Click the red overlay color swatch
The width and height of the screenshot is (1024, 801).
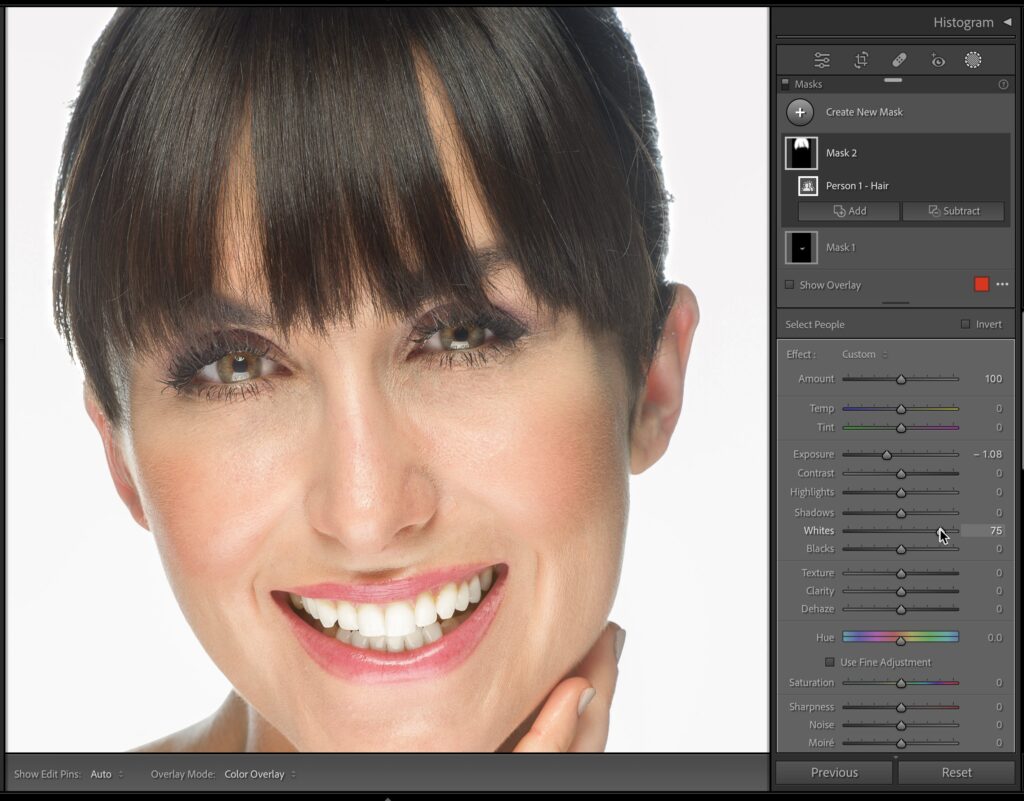pyautogui.click(x=982, y=285)
